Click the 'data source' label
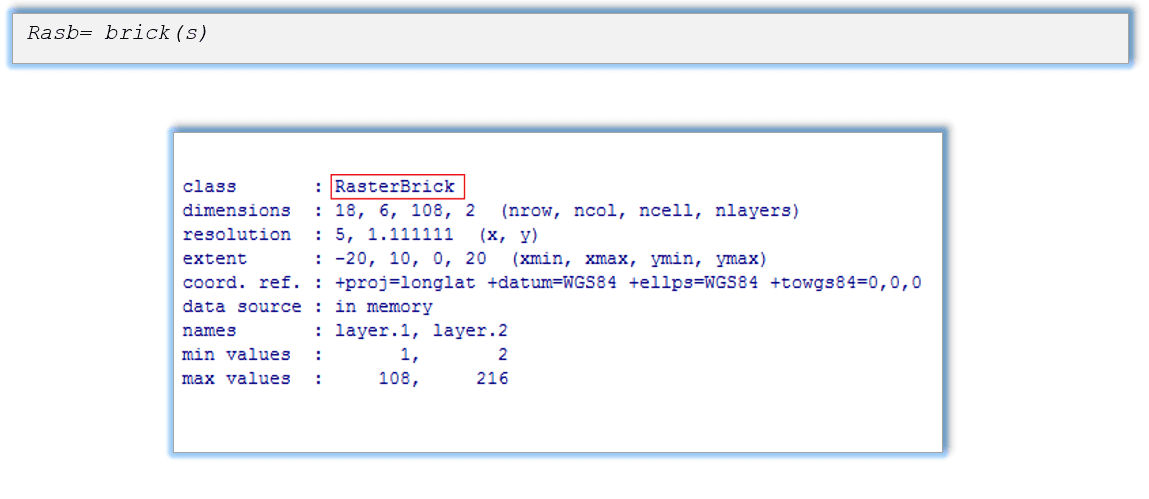The width and height of the screenshot is (1149, 499). 241,306
